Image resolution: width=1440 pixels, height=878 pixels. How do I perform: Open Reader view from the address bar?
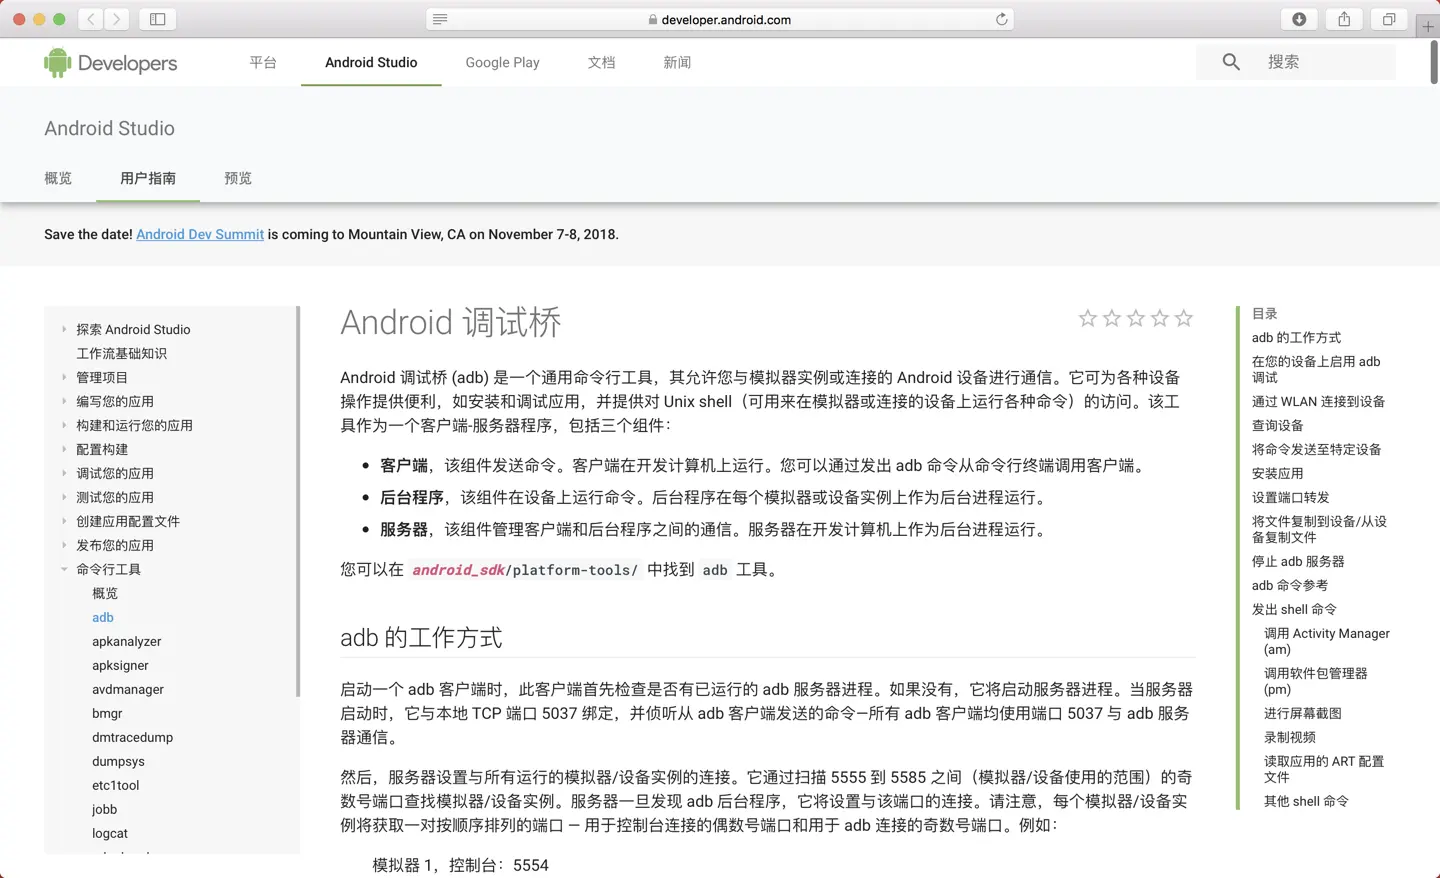point(440,19)
